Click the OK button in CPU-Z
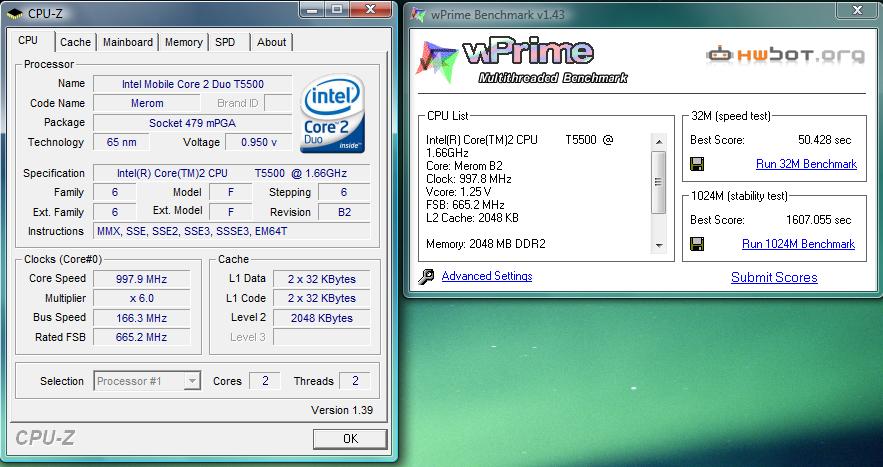The height and width of the screenshot is (467, 883). (x=350, y=439)
